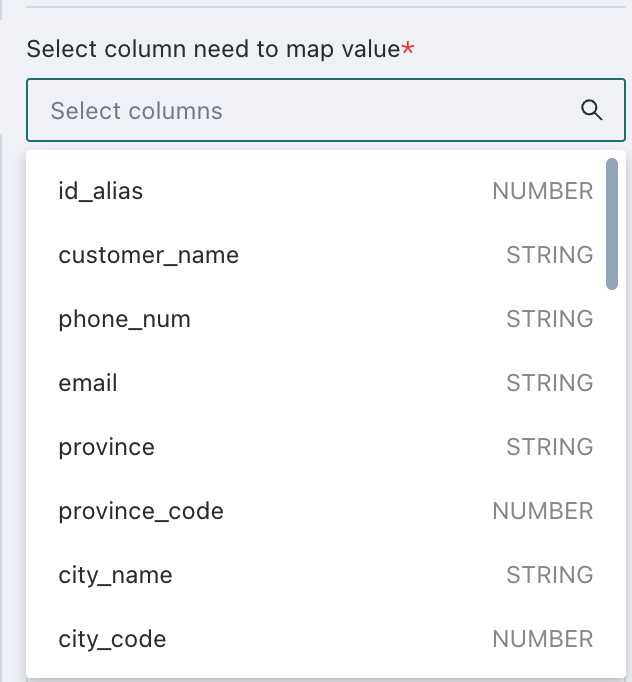Click the scrollbar track below the thumb
The height and width of the screenshot is (682, 632).
pos(612,478)
